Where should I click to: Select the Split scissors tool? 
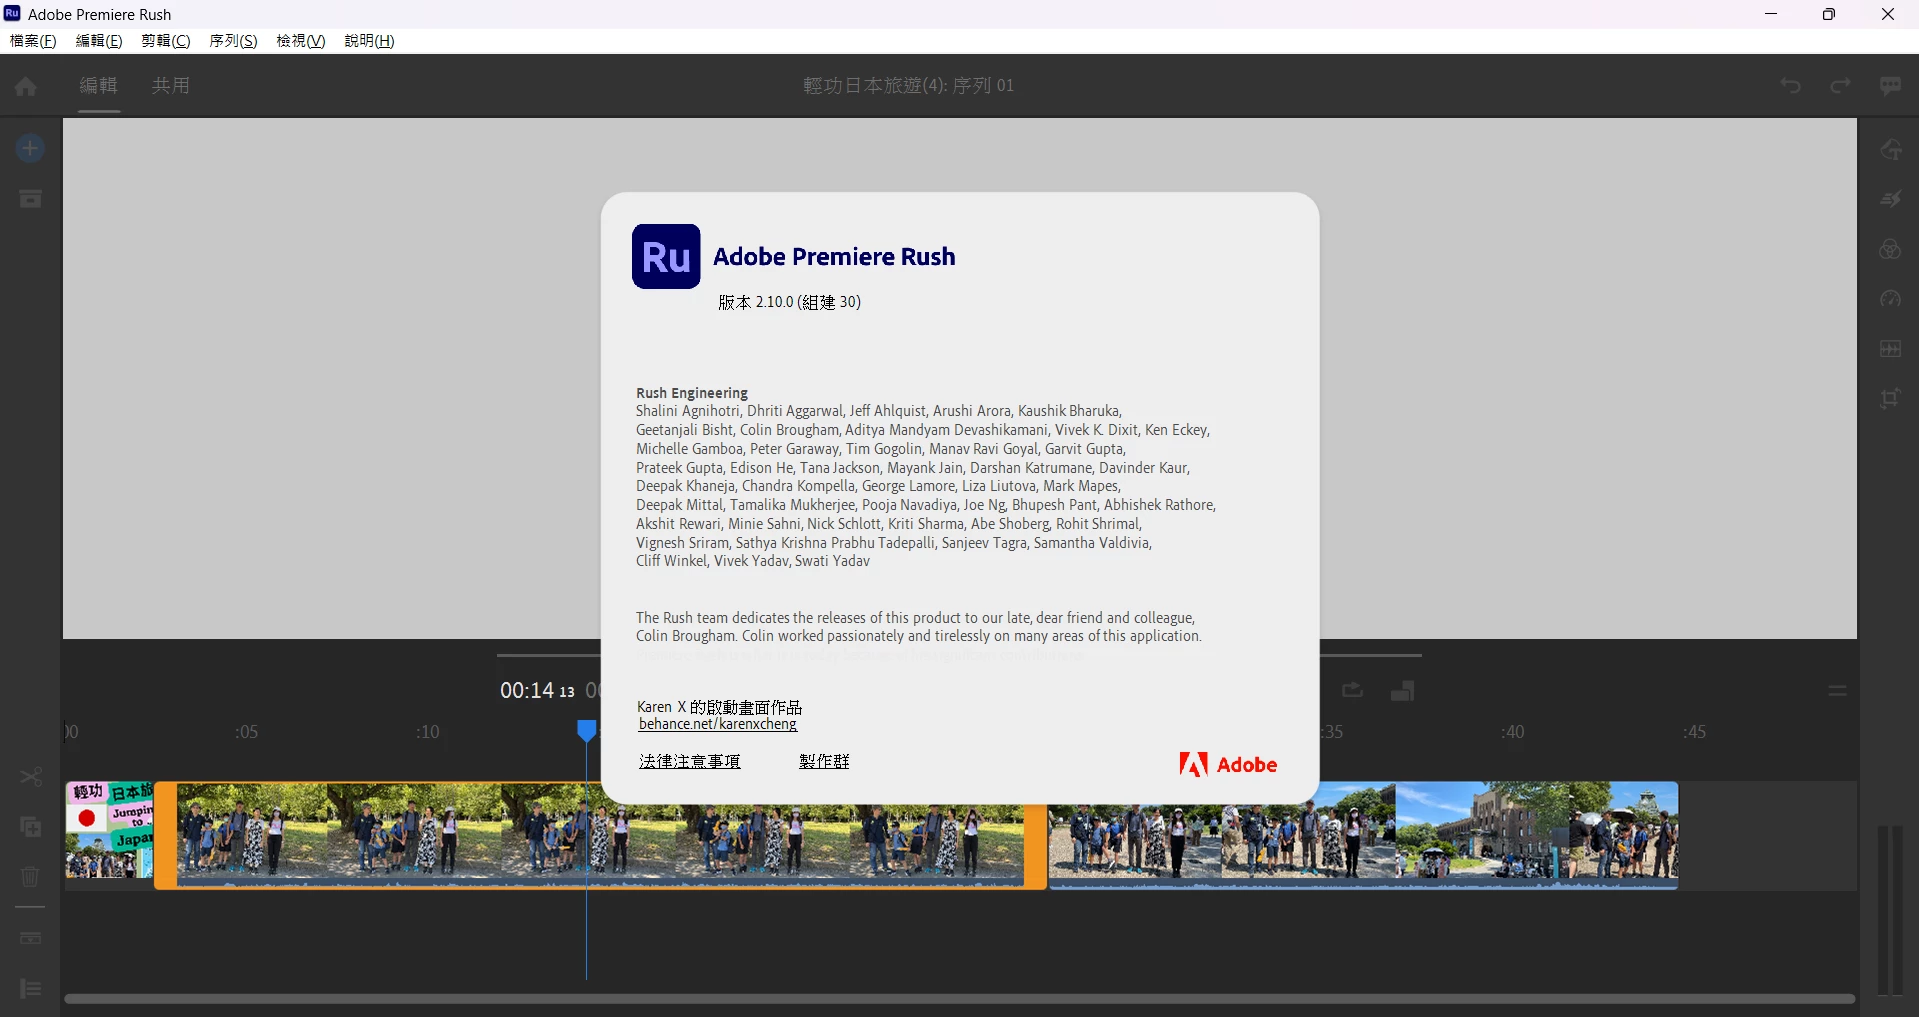click(x=30, y=777)
